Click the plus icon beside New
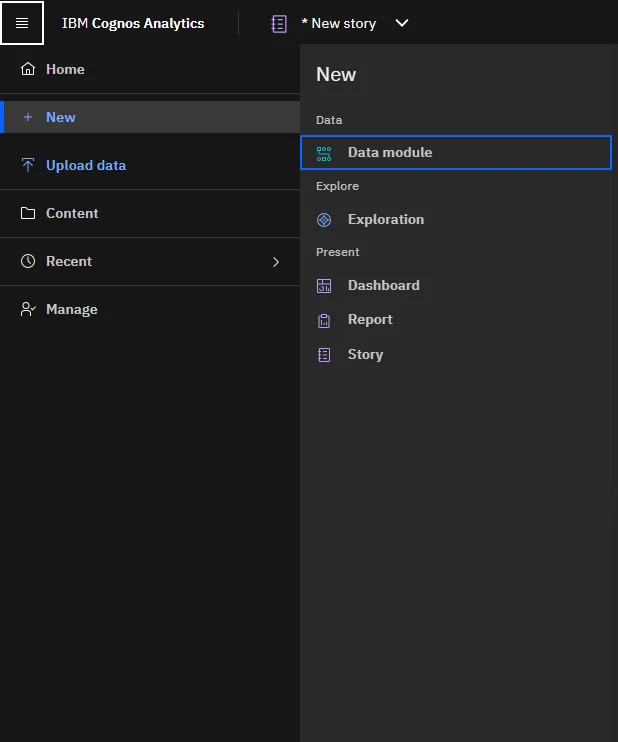The width and height of the screenshot is (618, 742). pos(28,117)
